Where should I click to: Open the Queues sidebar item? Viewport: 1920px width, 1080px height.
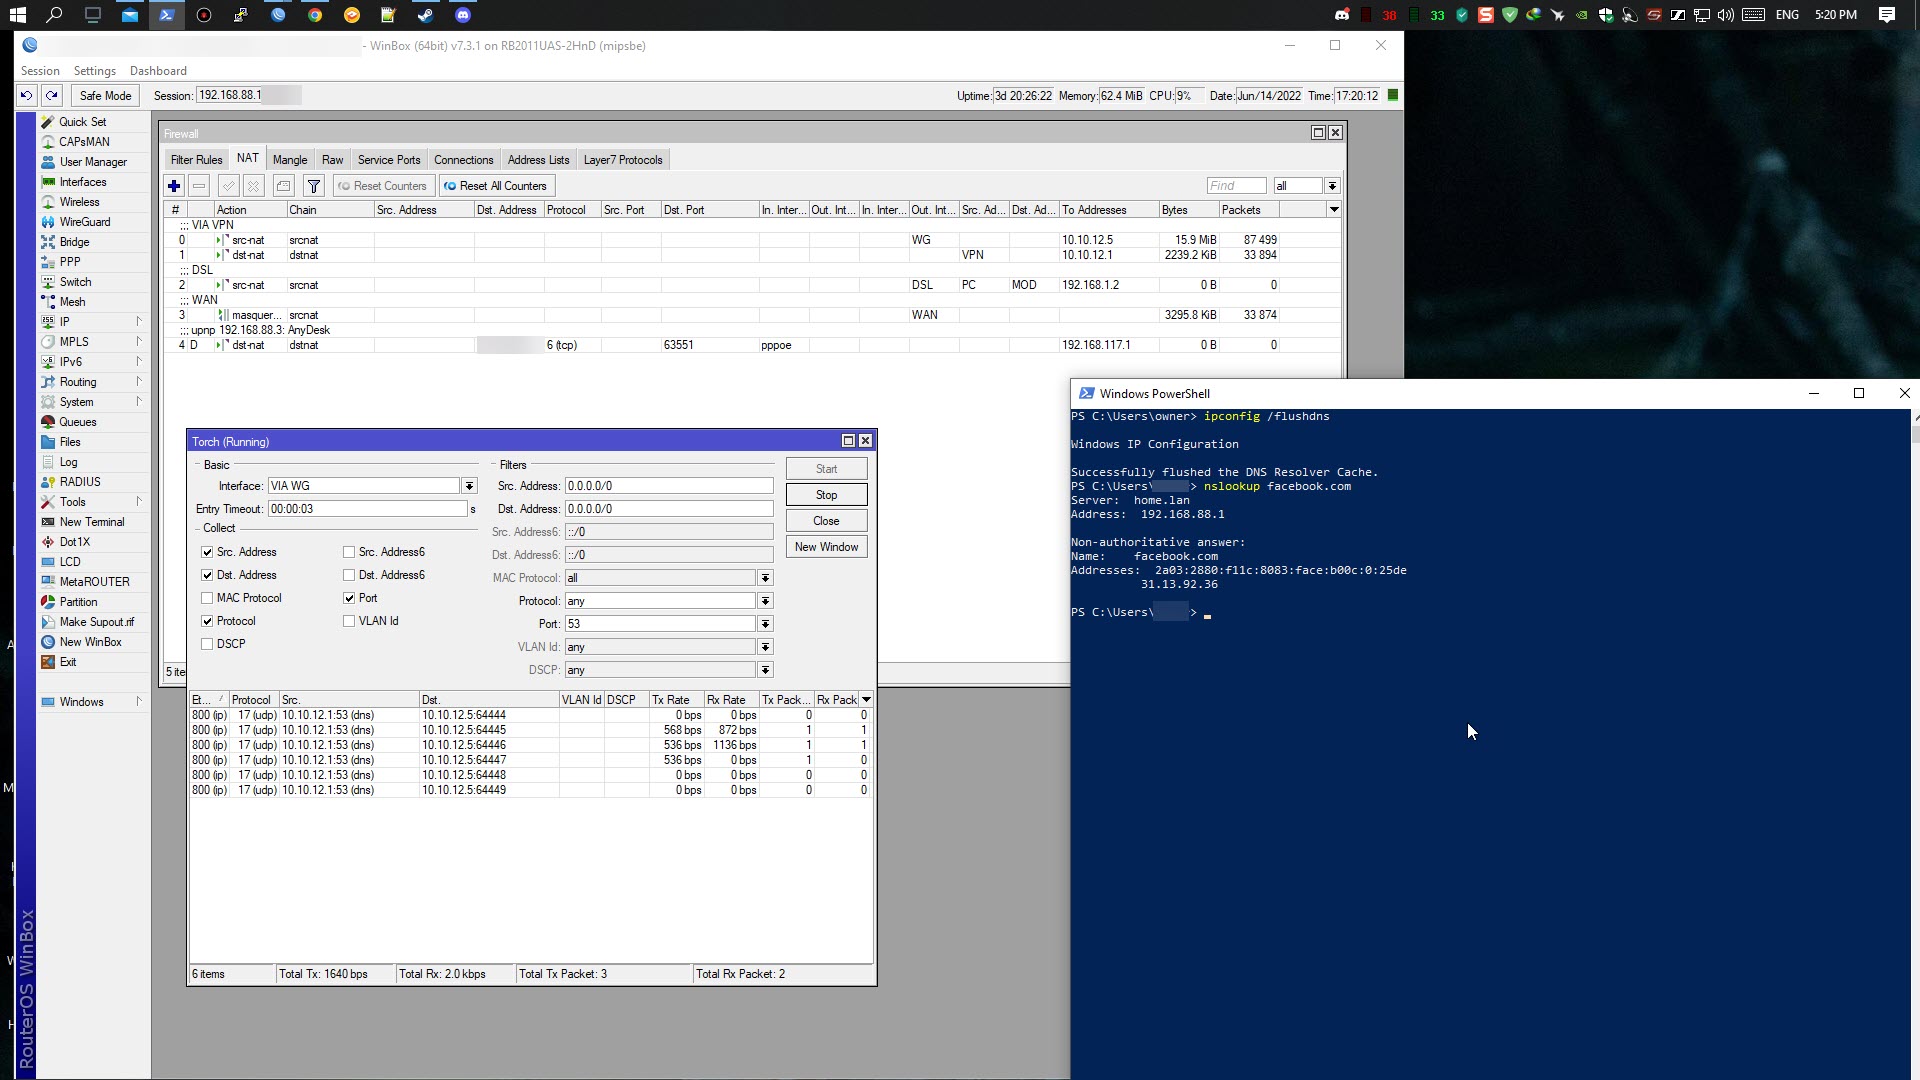78,422
